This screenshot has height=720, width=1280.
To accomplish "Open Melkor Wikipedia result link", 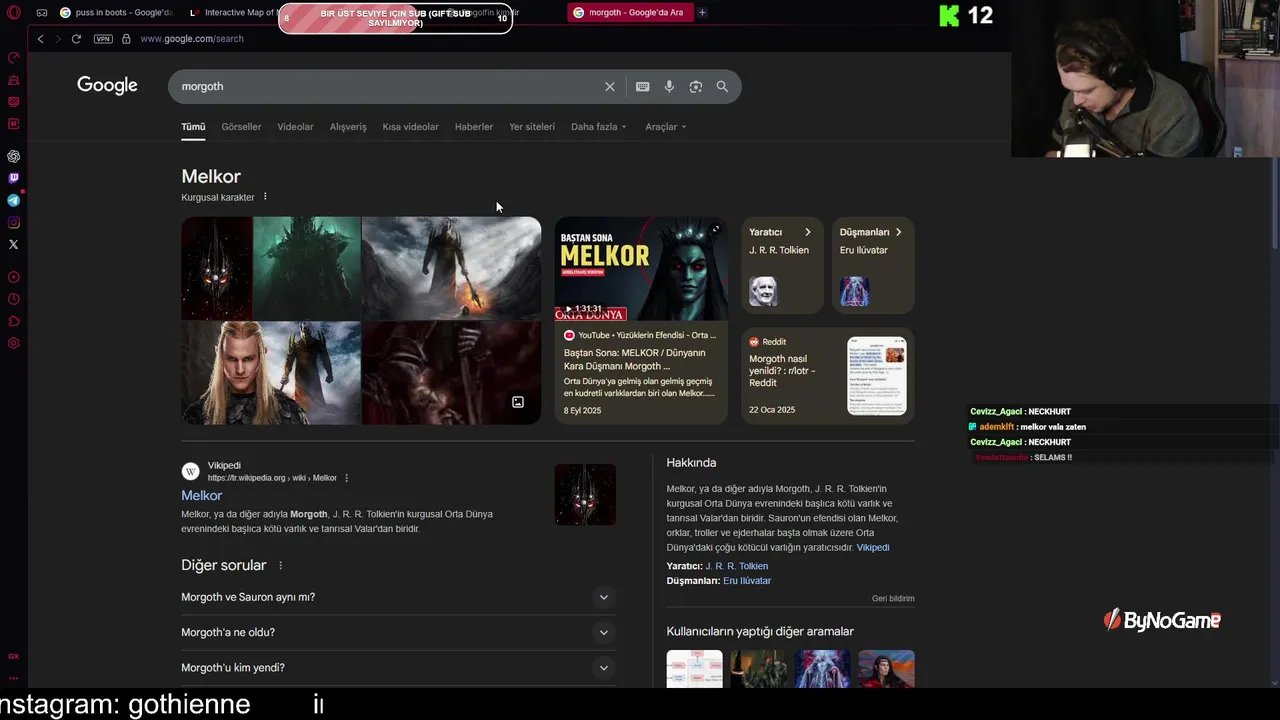I will (202, 496).
